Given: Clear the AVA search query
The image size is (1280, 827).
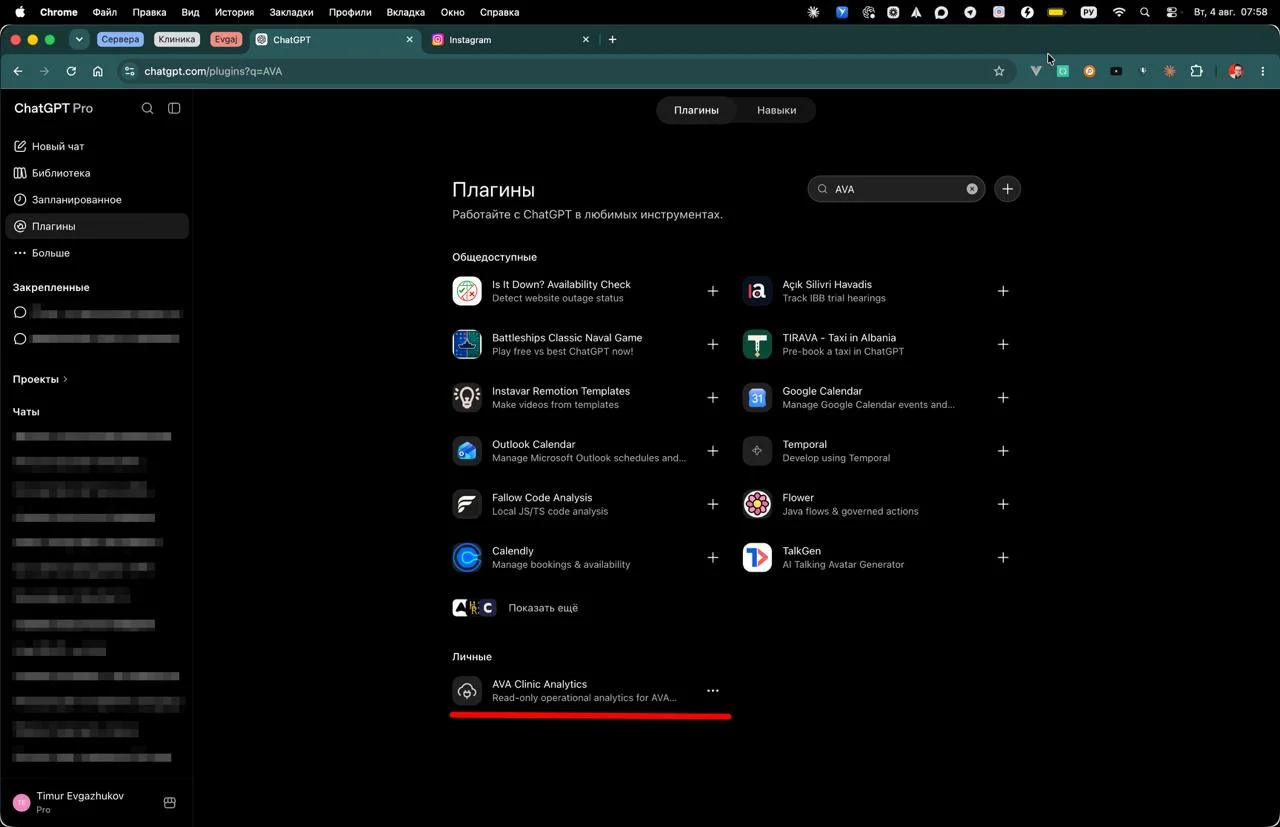Looking at the screenshot, I should click(972, 189).
